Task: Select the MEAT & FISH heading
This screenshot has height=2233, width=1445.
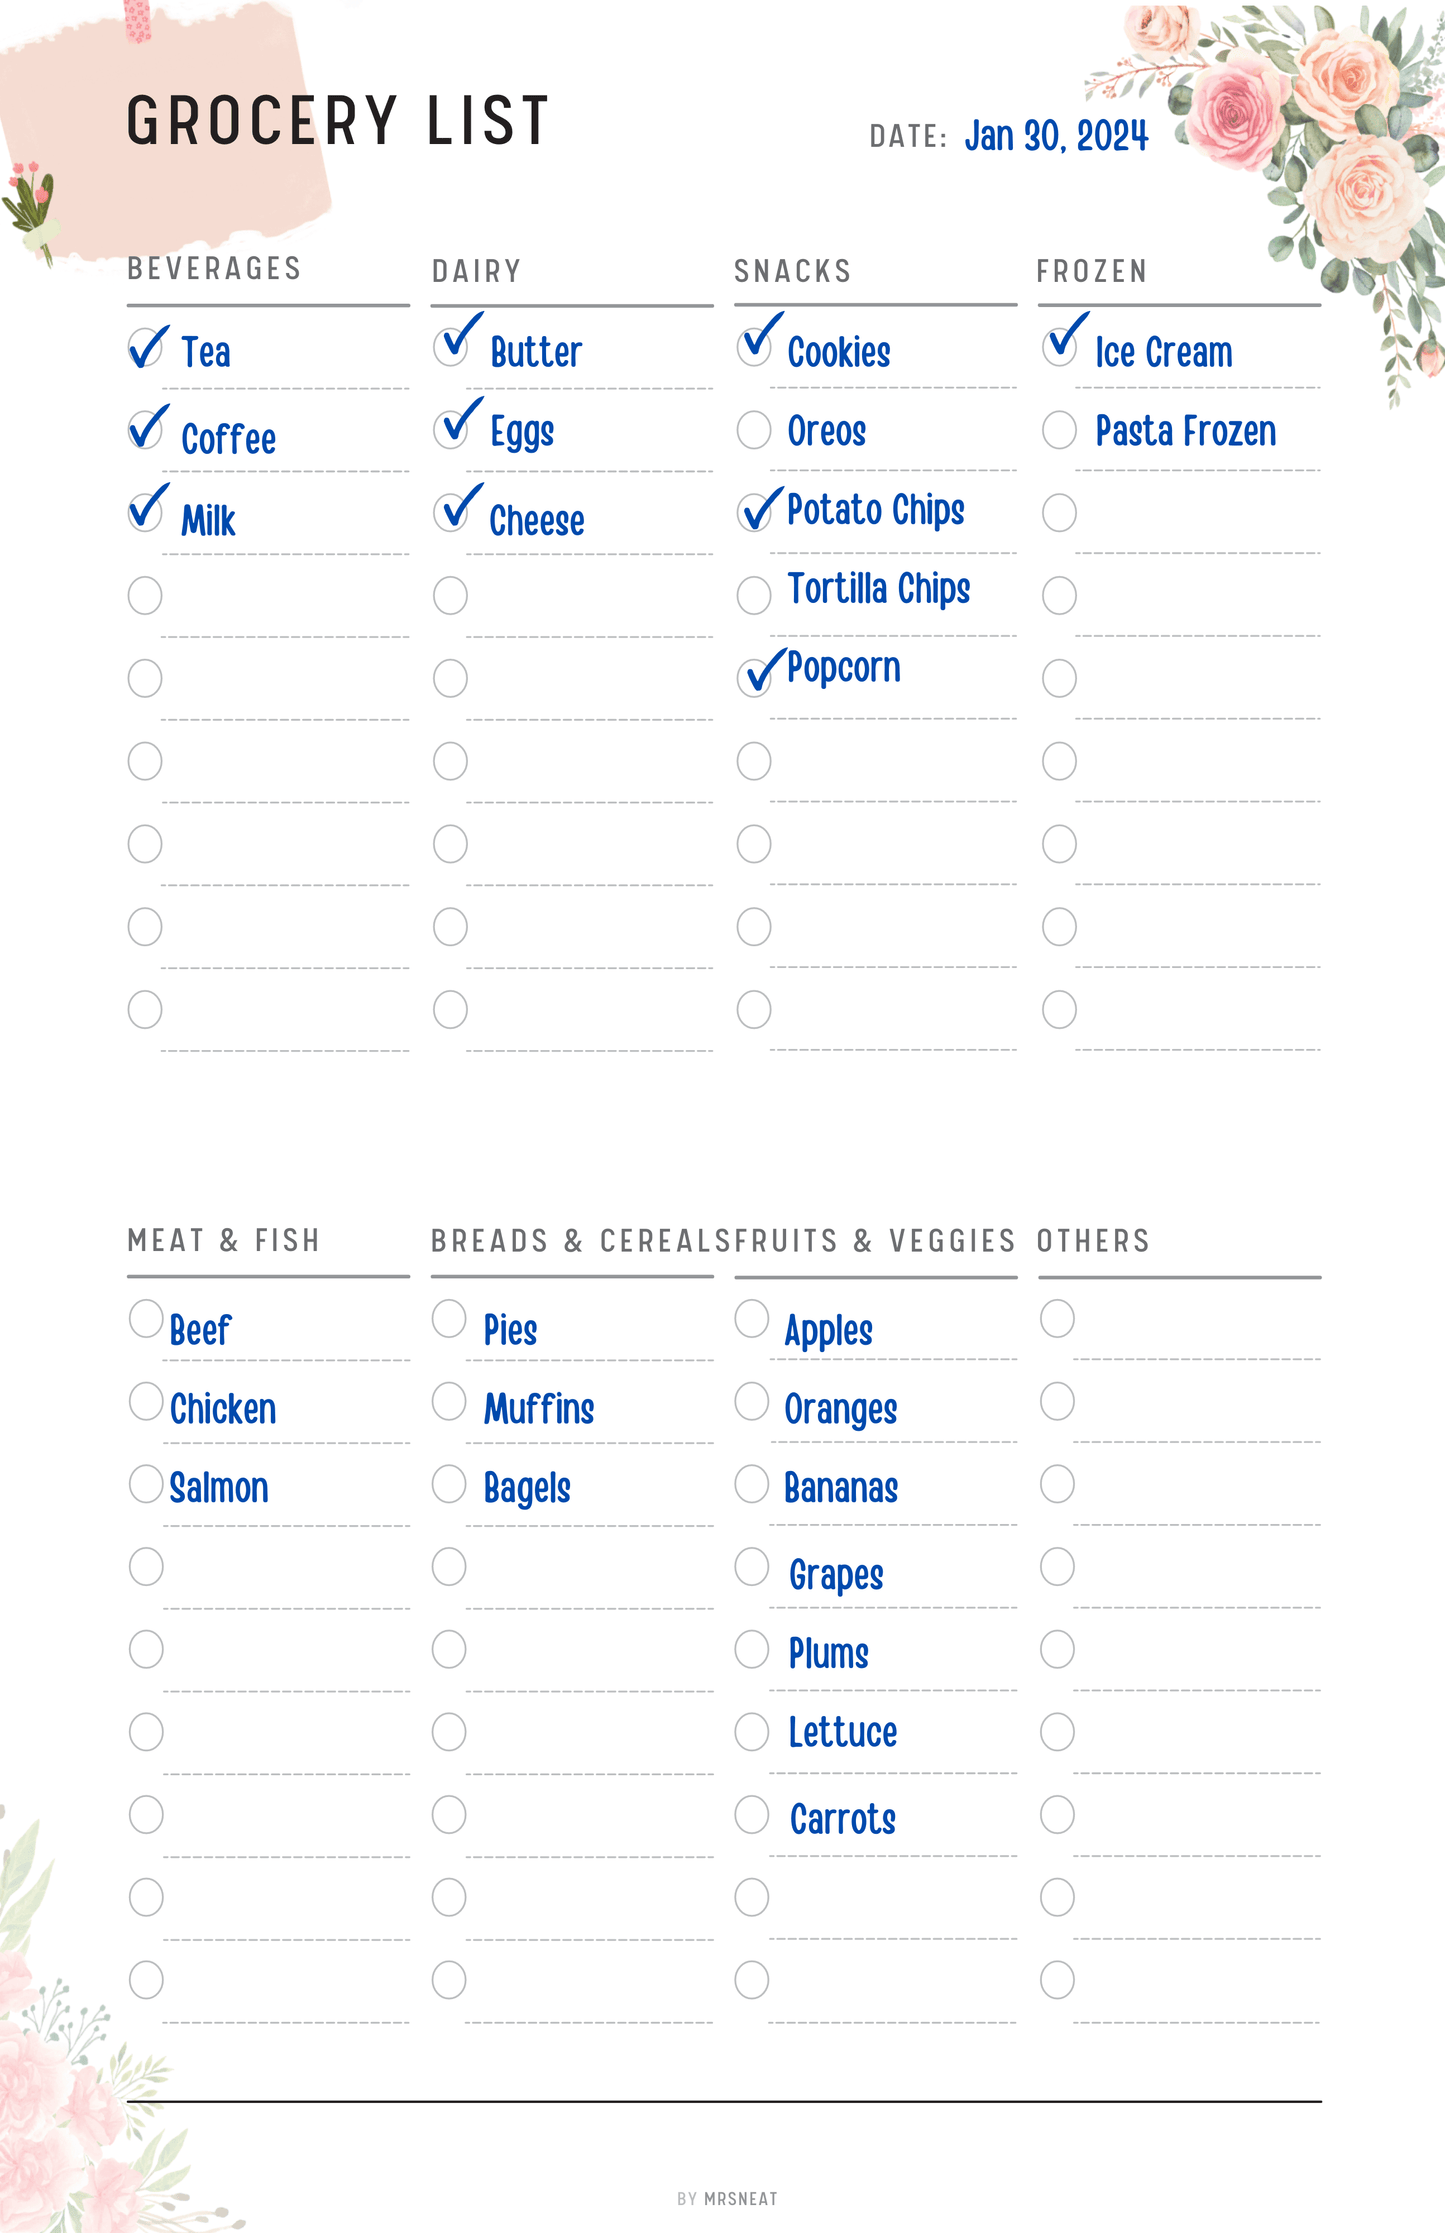Action: pyautogui.click(x=223, y=1241)
